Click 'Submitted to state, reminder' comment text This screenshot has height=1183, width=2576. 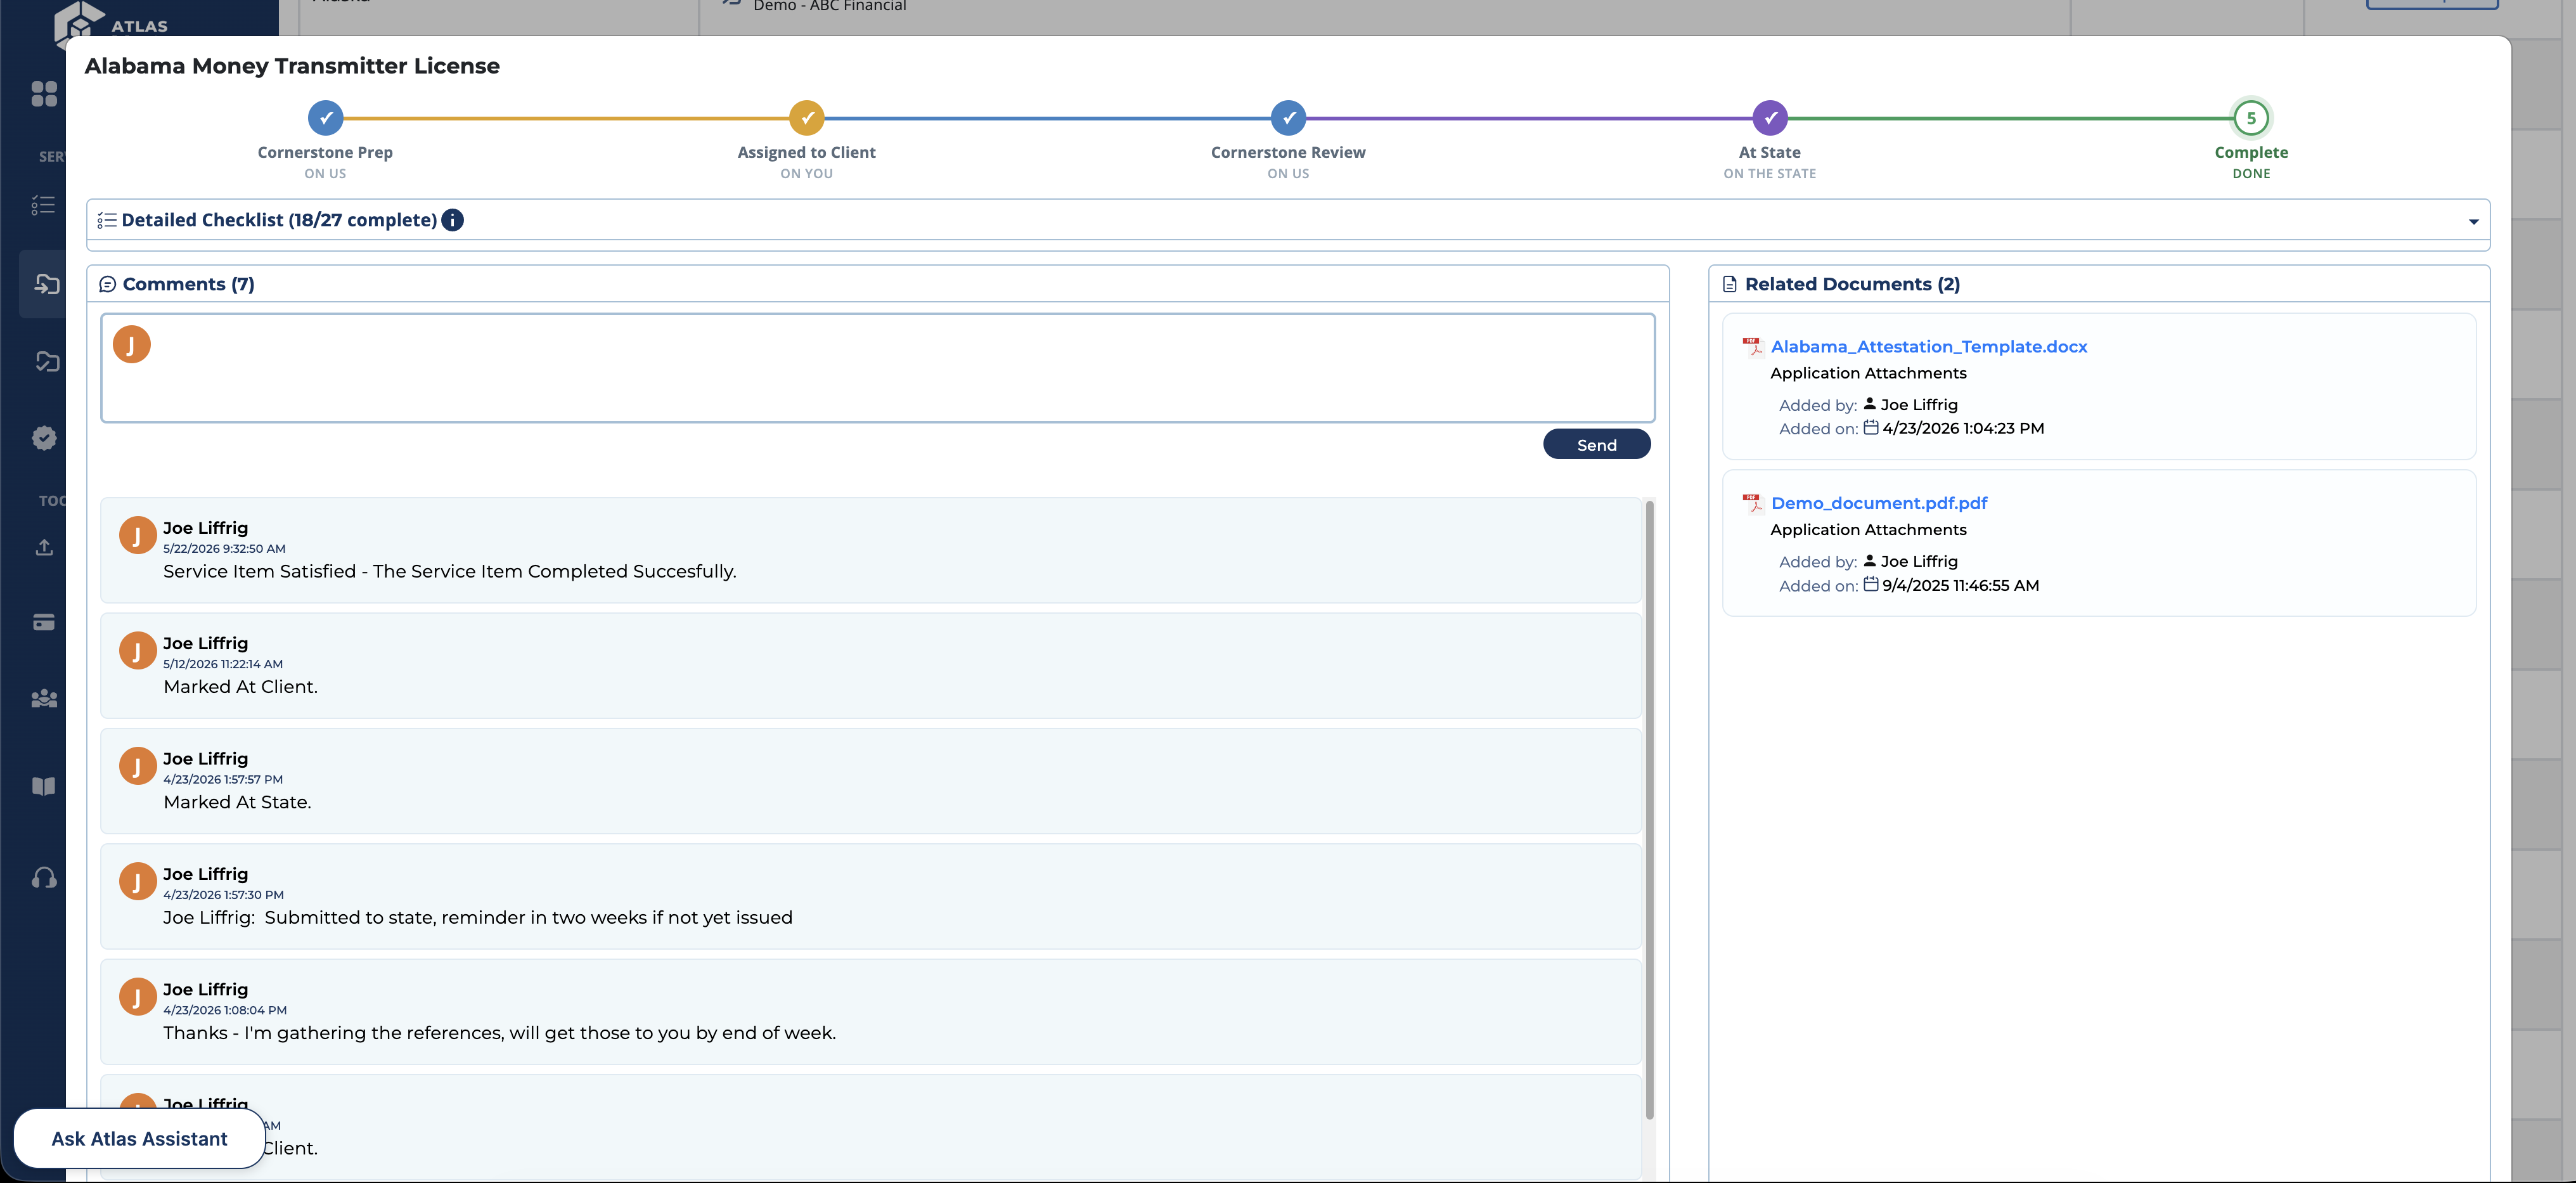[x=478, y=918]
